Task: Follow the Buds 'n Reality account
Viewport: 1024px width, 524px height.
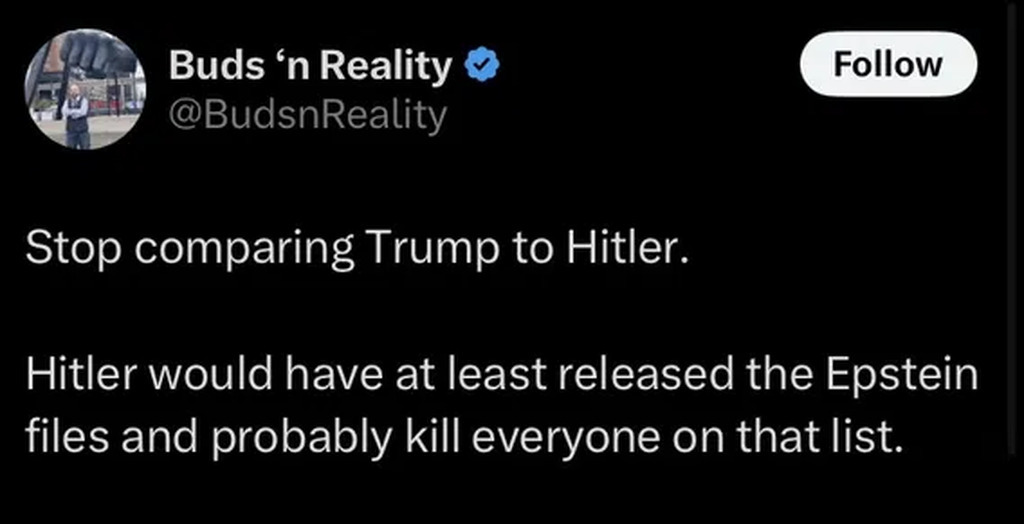Action: [x=888, y=64]
